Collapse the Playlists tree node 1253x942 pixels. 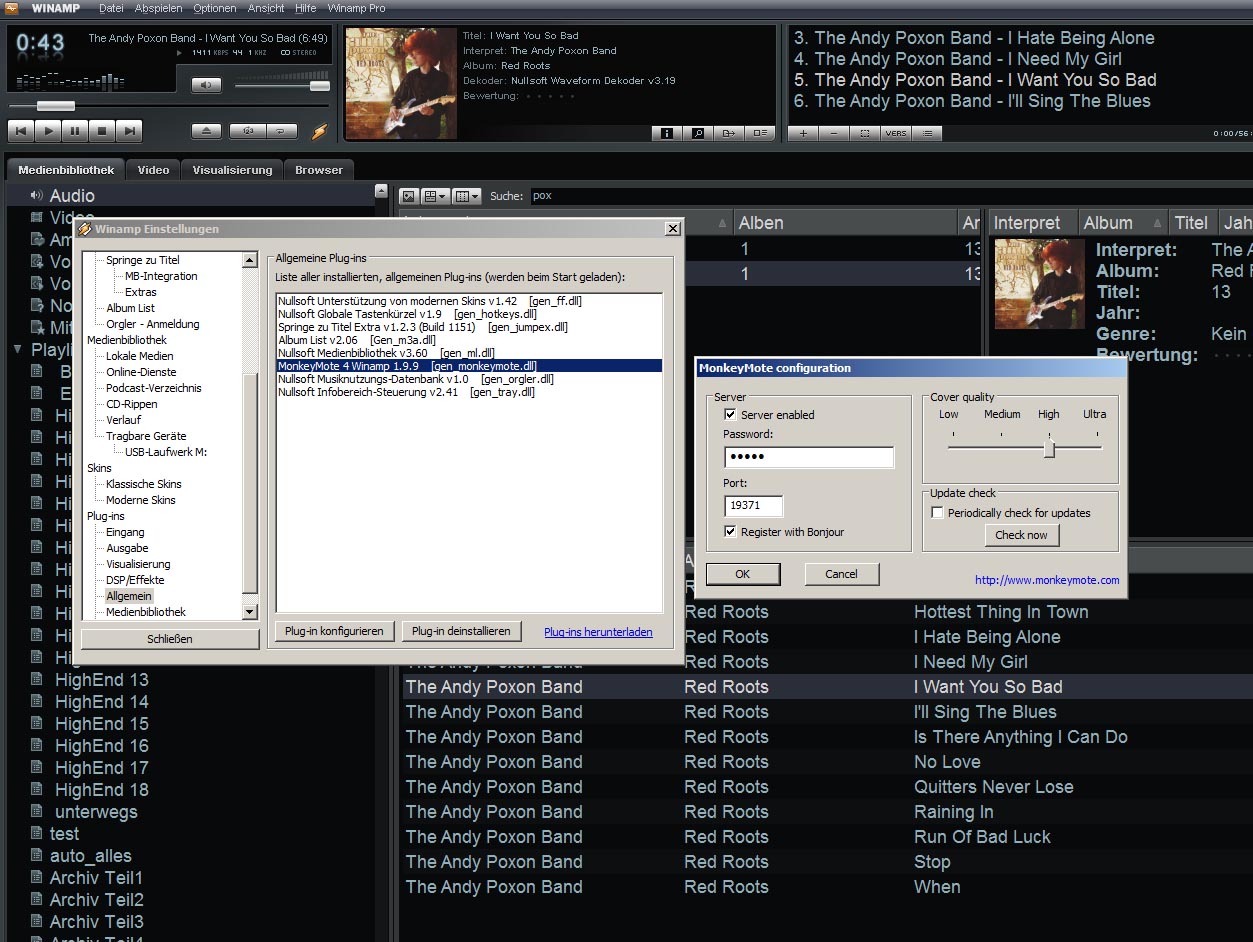(x=18, y=350)
